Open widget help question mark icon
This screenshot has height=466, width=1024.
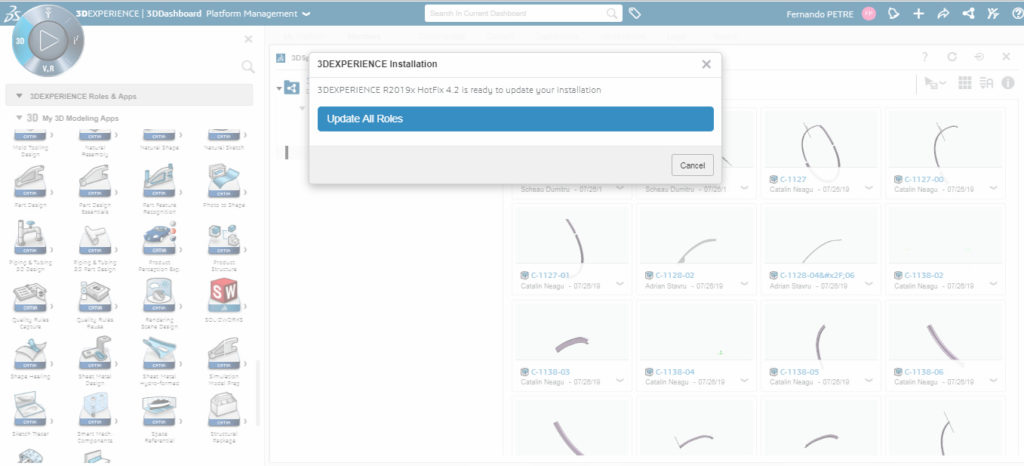[925, 57]
